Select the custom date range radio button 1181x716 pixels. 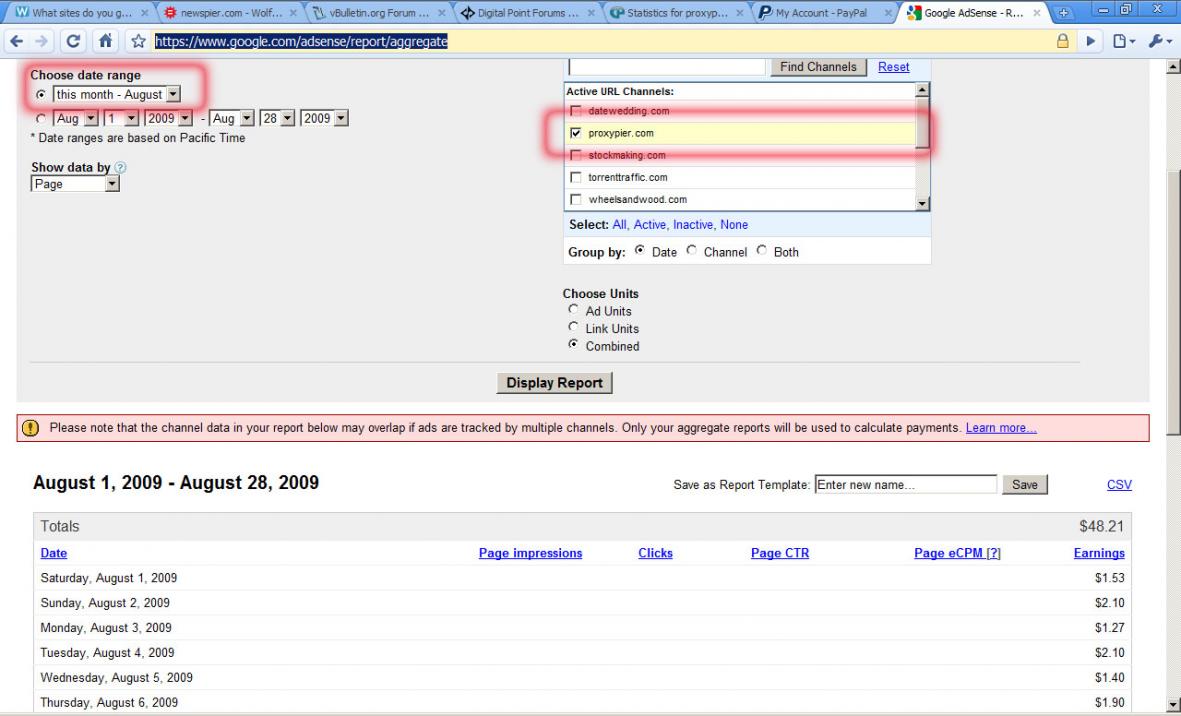pos(41,118)
